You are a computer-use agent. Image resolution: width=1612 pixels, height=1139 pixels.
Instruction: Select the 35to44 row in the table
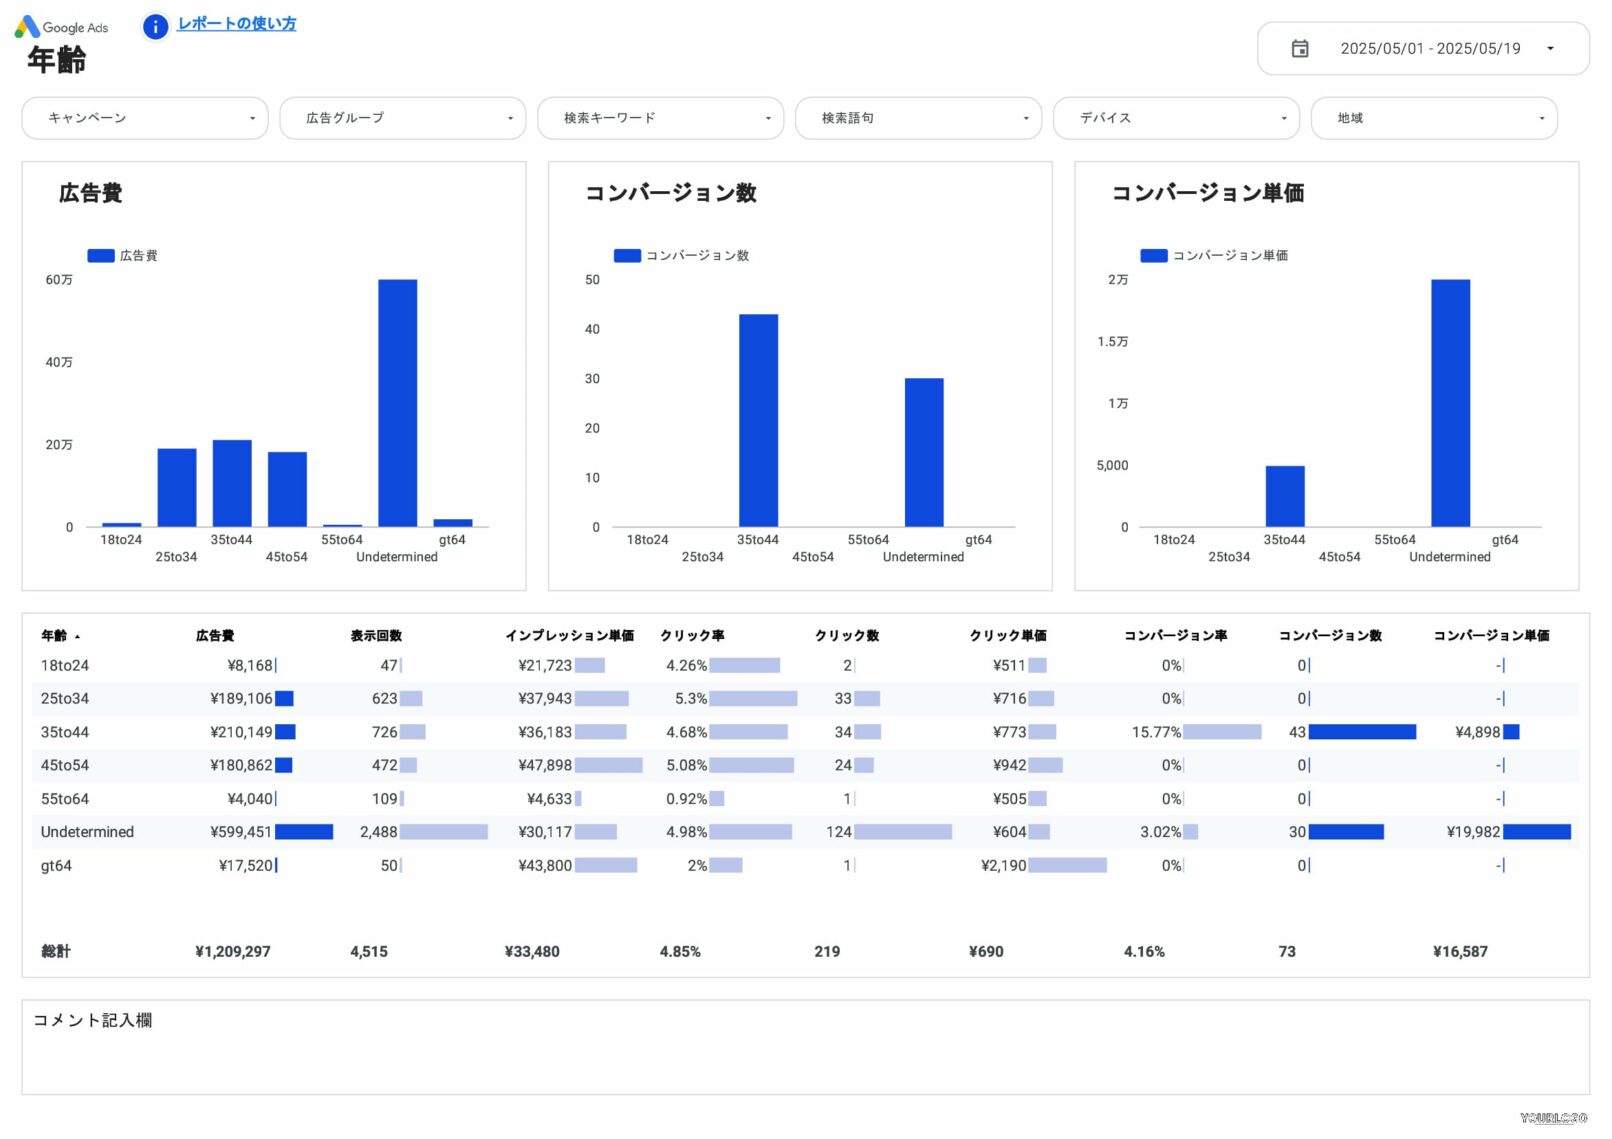pyautogui.click(x=65, y=733)
